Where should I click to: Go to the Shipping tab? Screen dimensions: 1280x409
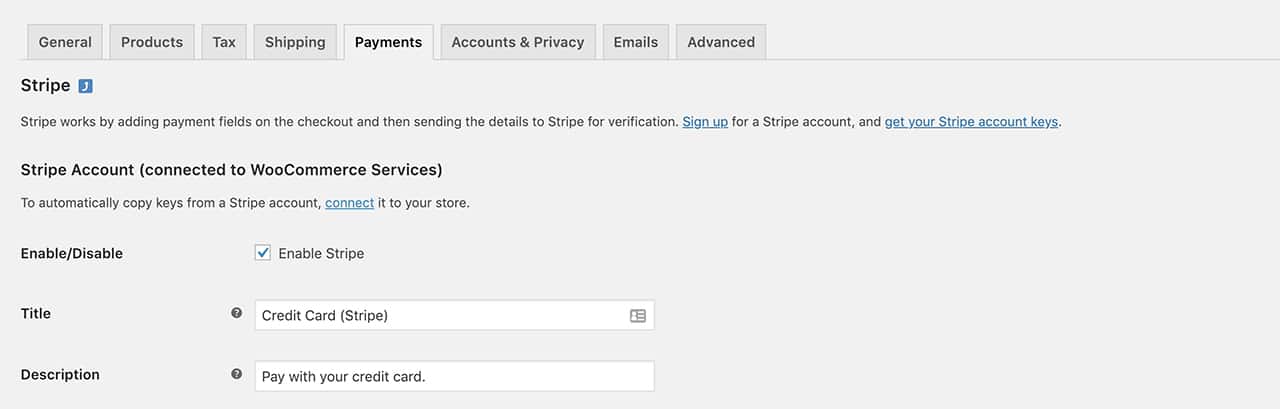point(295,42)
